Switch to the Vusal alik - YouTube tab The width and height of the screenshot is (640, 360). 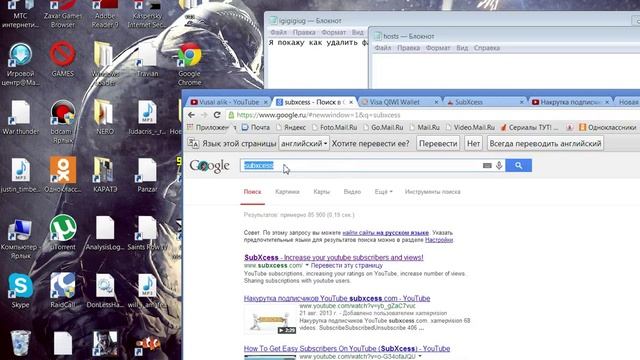pyautogui.click(x=228, y=102)
